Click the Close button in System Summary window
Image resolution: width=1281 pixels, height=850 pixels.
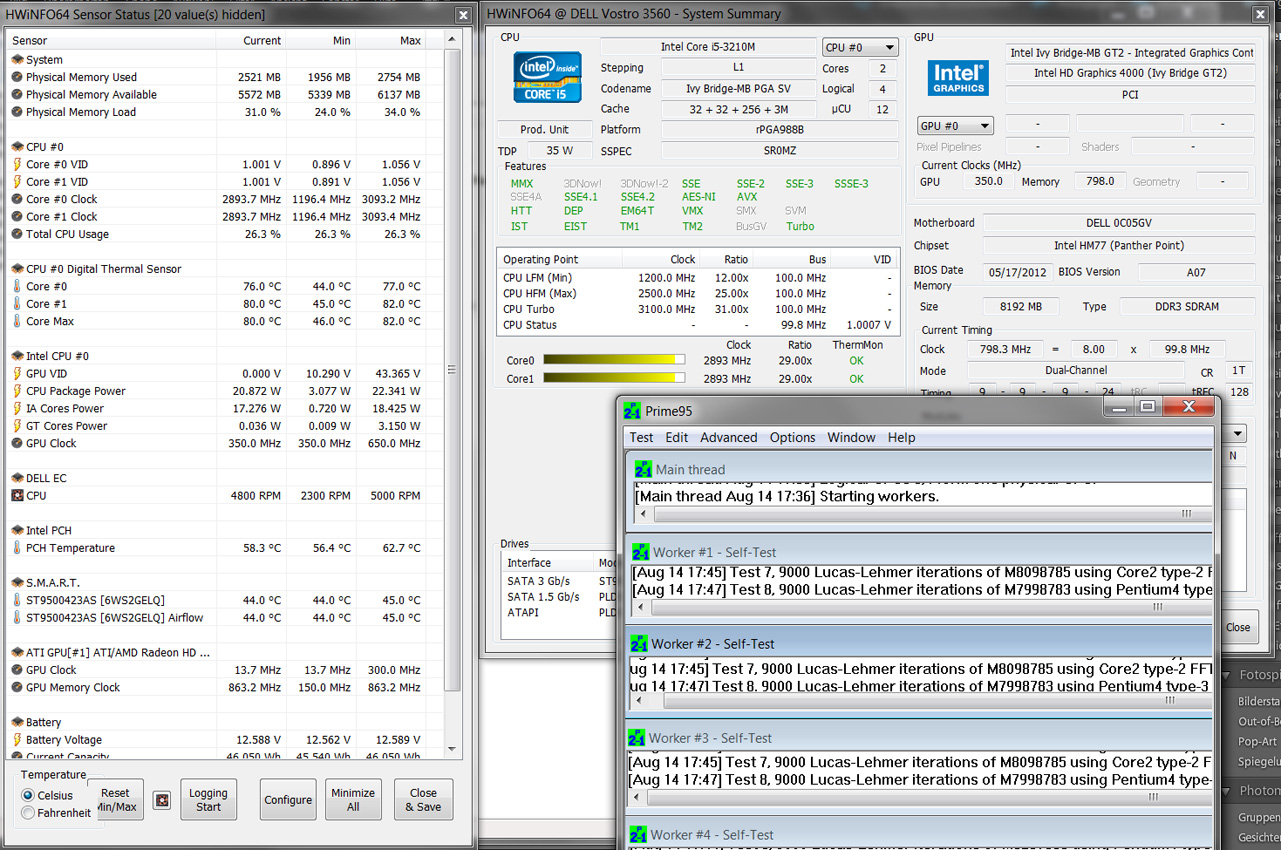coord(1238,627)
